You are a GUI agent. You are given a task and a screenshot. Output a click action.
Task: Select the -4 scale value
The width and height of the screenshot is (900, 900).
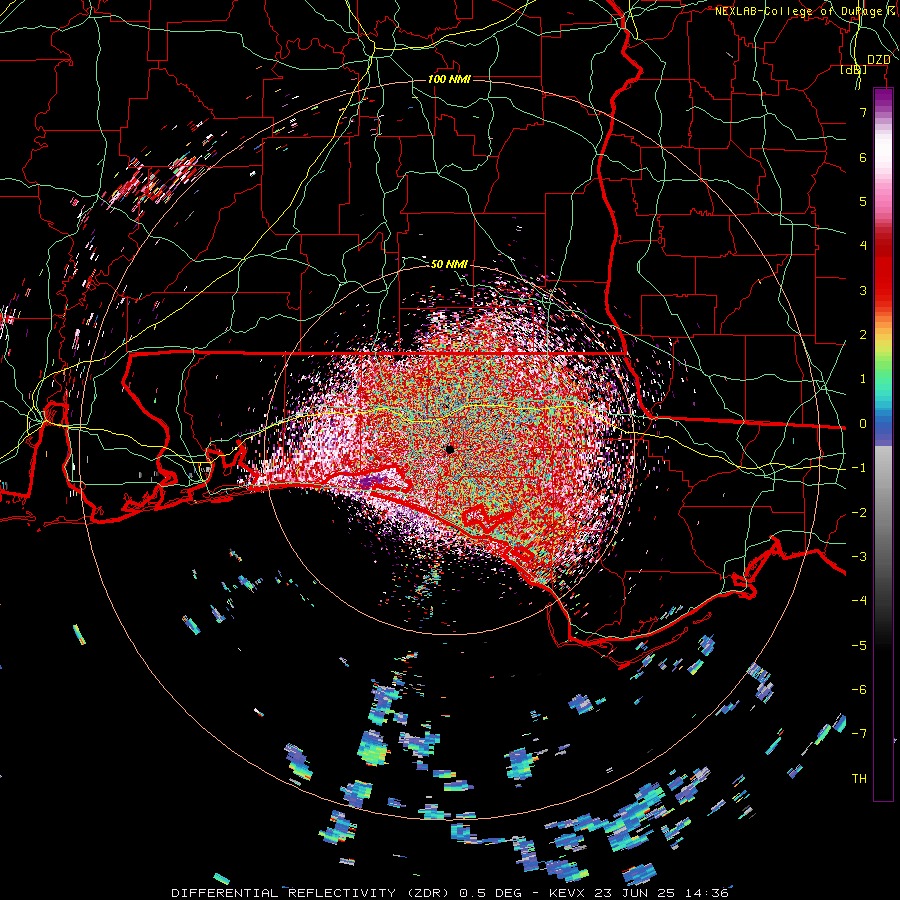coord(859,601)
